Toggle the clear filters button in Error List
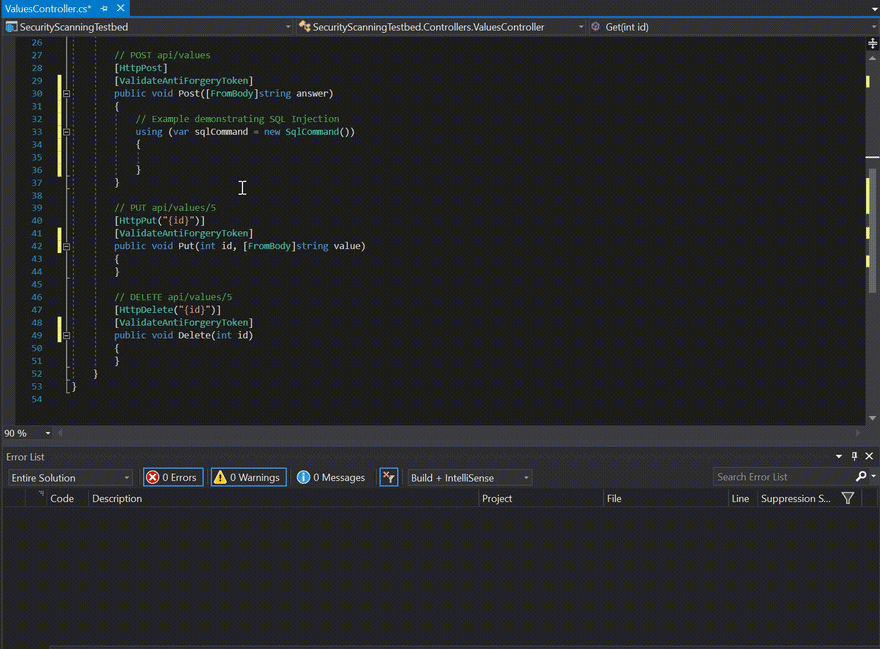The width and height of the screenshot is (880, 649). (x=388, y=478)
